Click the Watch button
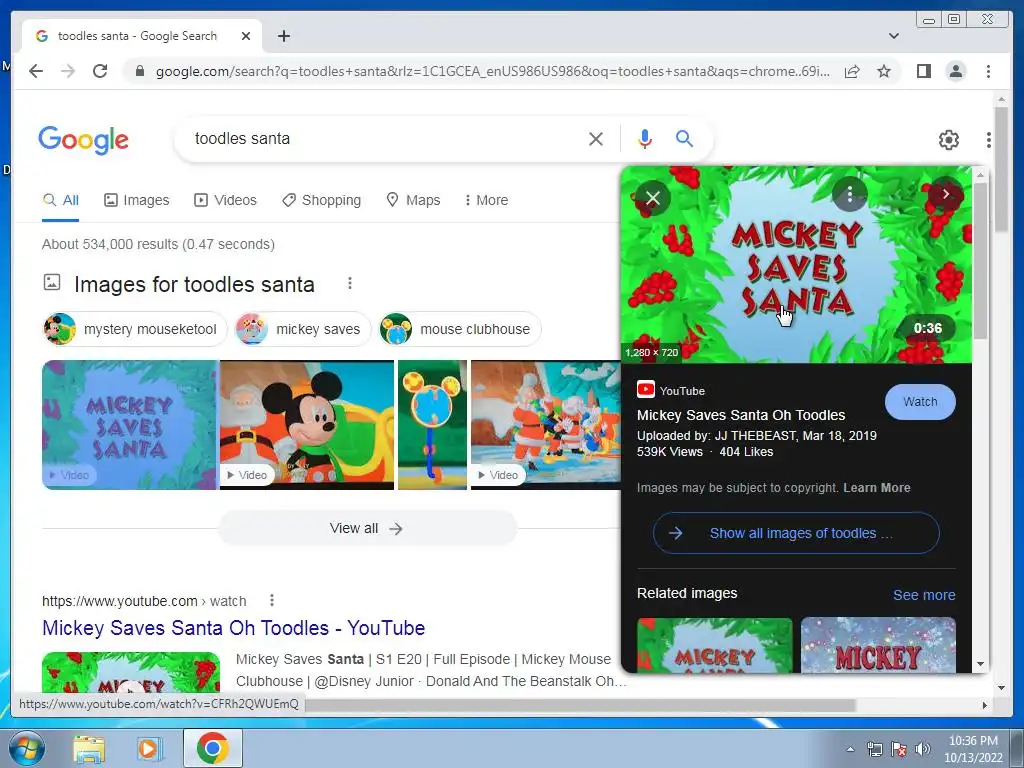The image size is (1024, 768). point(920,402)
